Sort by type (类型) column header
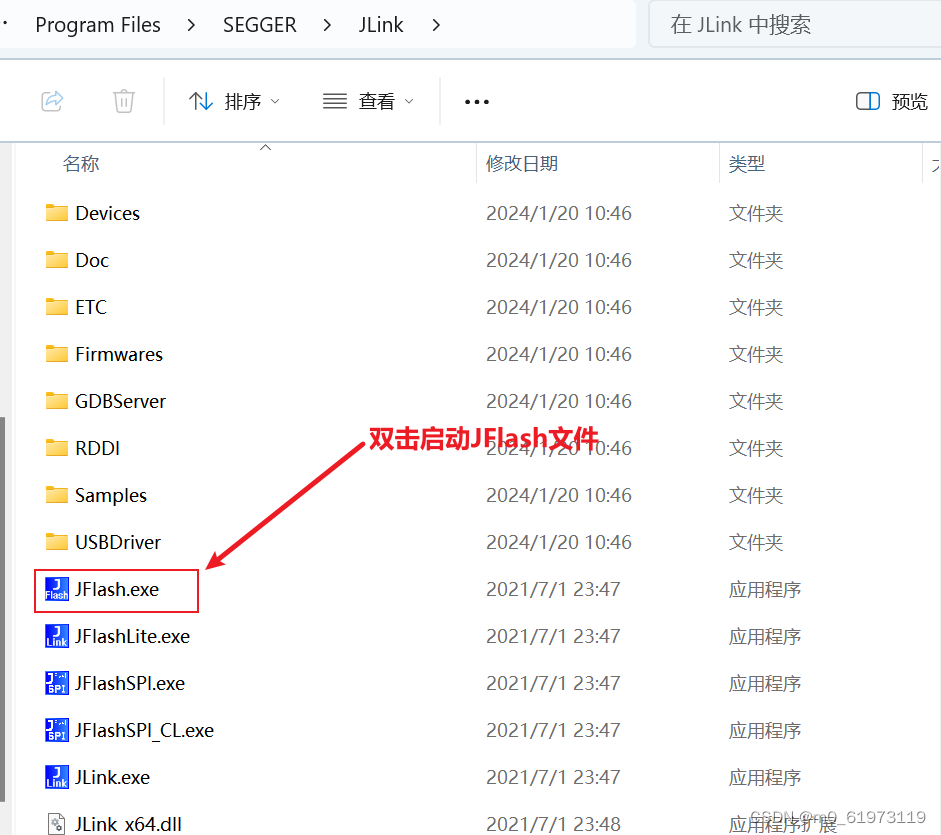 pos(747,163)
